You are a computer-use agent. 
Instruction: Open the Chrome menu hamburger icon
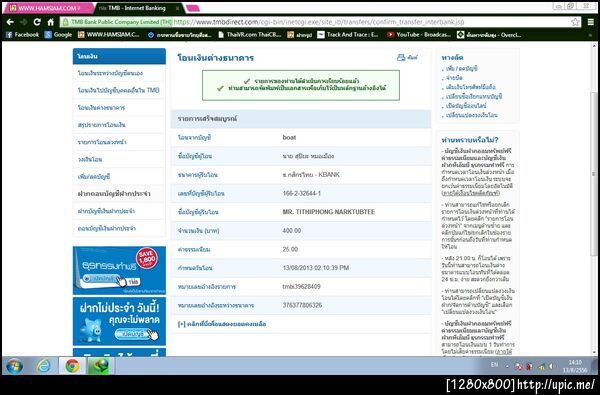coord(591,22)
